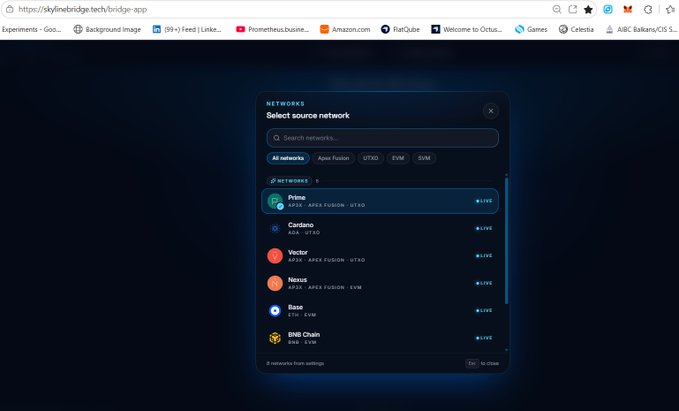Screen dimensions: 679x411
Task: Click the LIVE status on Nexus row
Action: 484,283
